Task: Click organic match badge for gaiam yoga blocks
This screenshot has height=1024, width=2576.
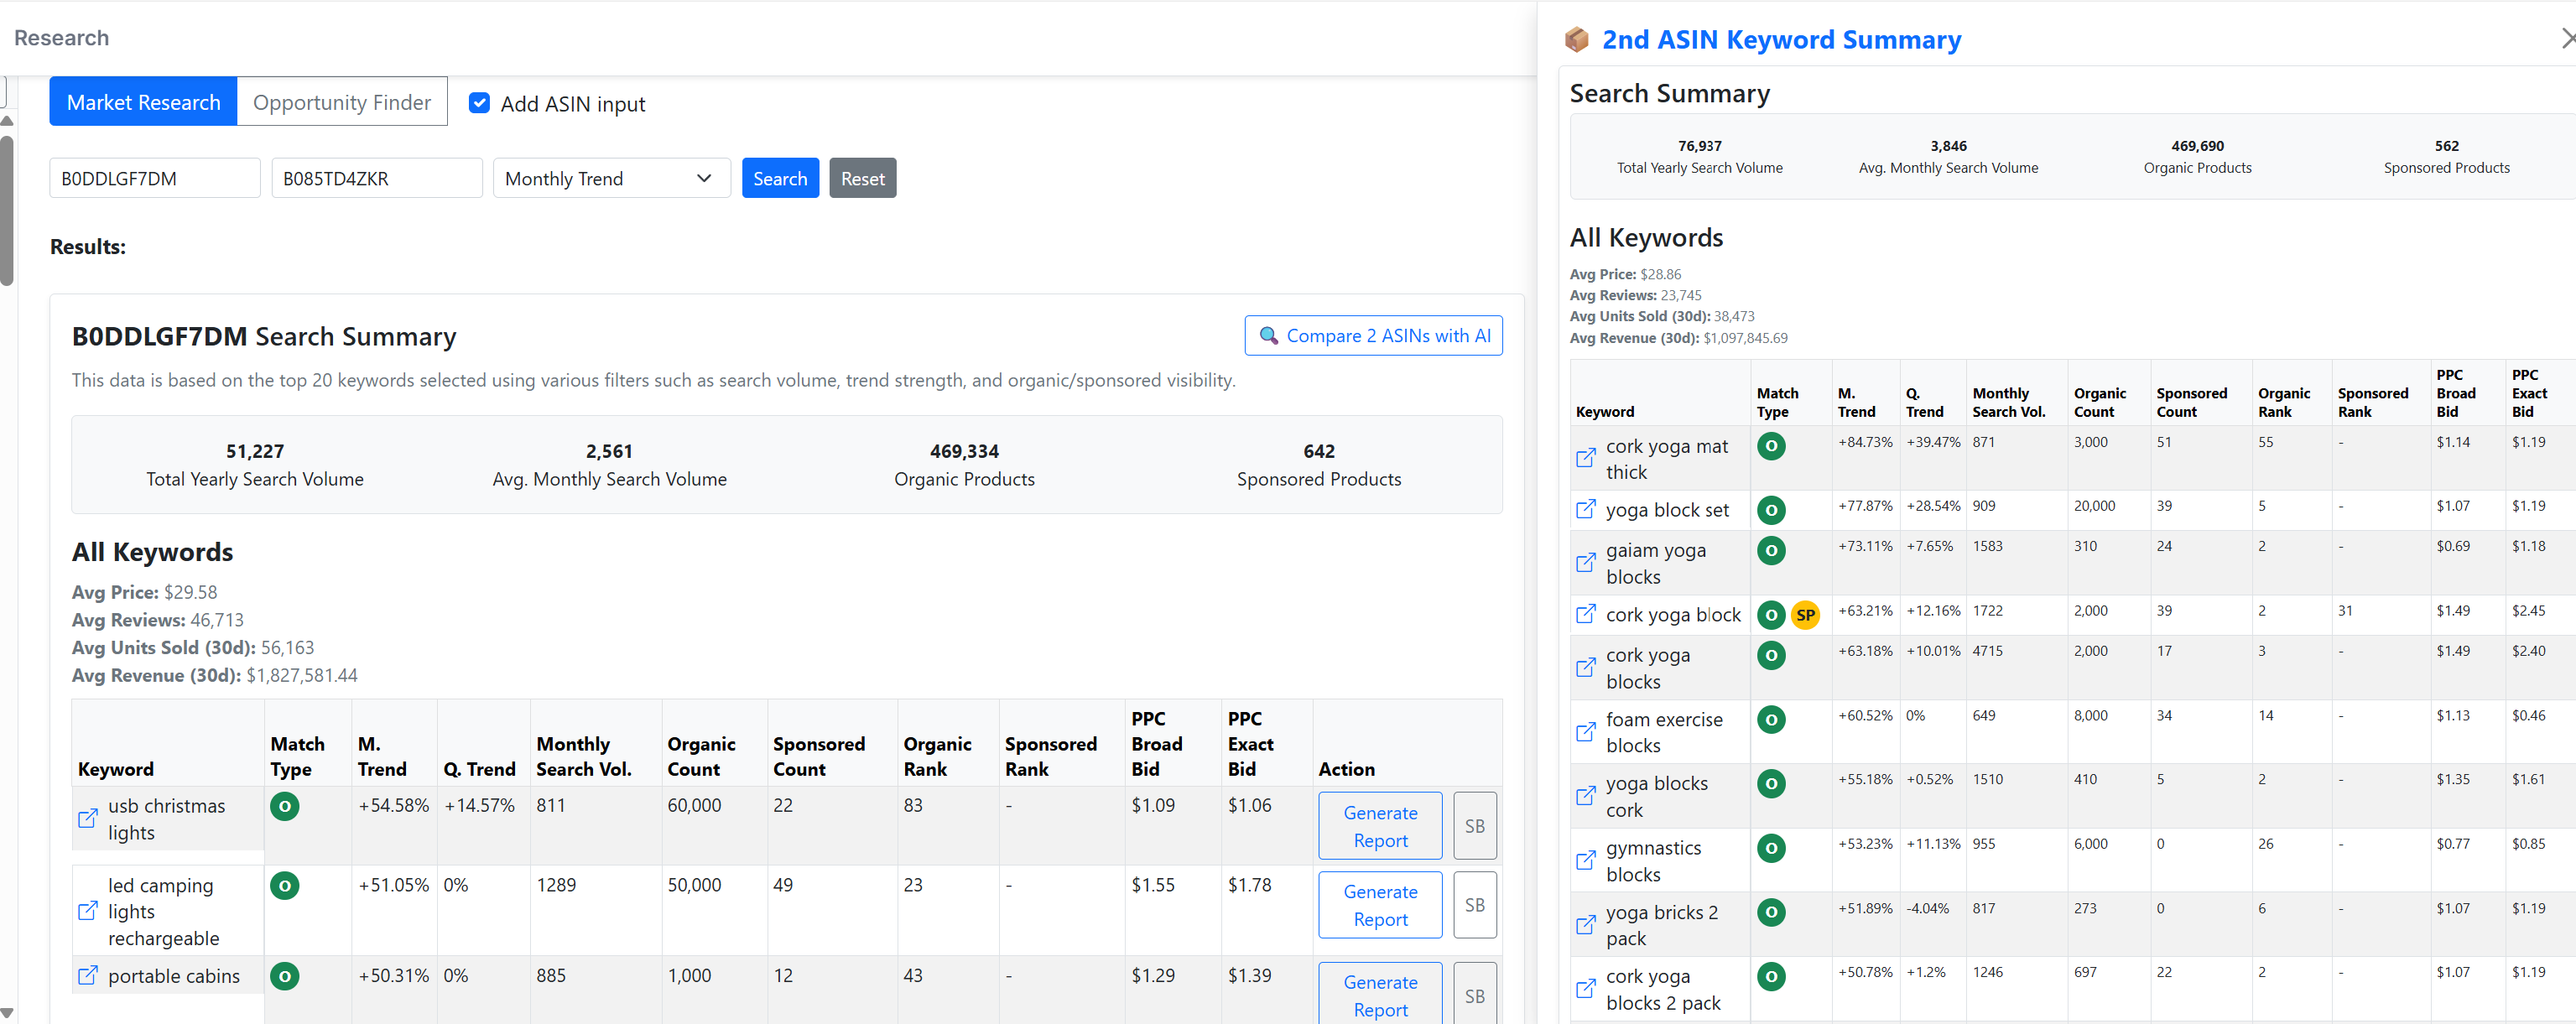Action: coord(1771,550)
